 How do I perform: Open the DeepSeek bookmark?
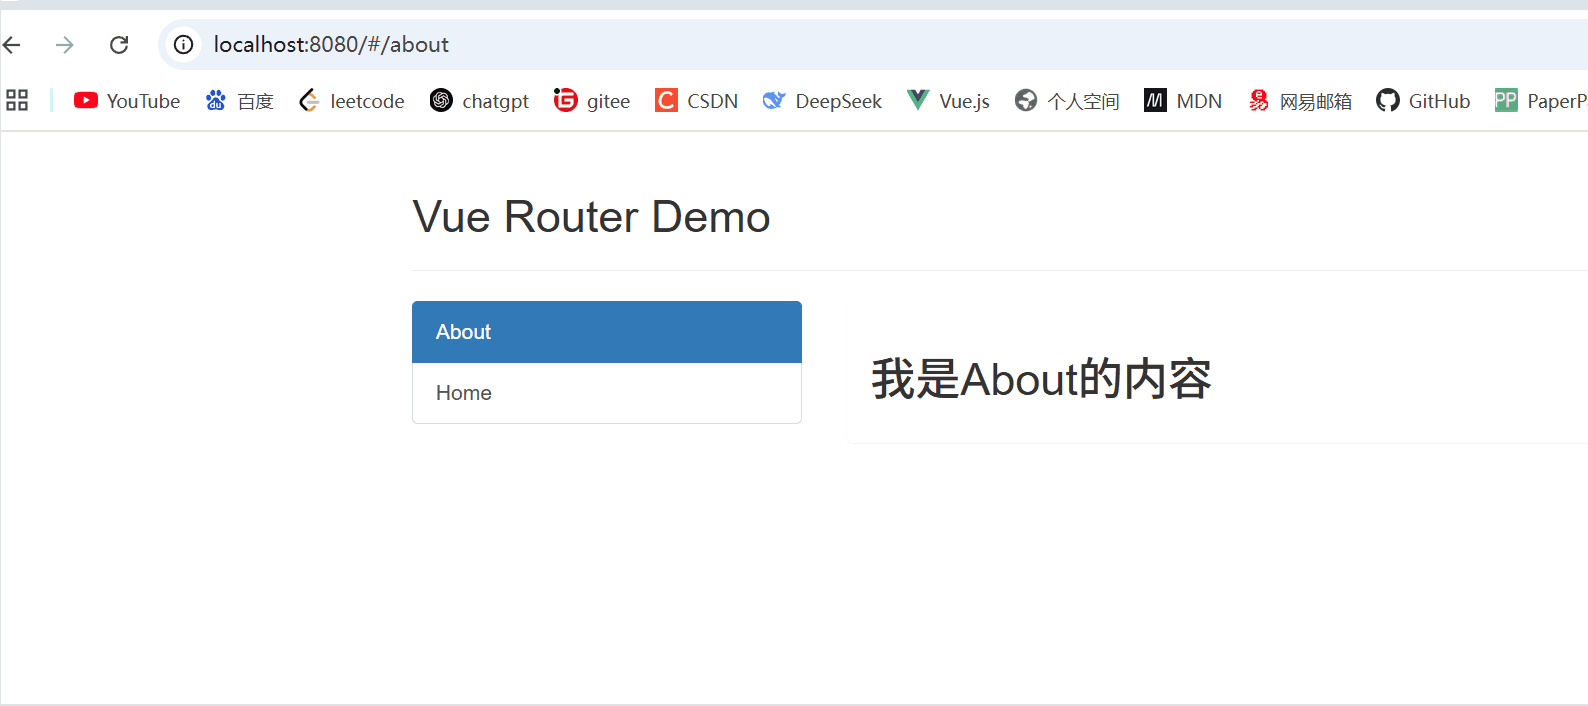tap(822, 101)
